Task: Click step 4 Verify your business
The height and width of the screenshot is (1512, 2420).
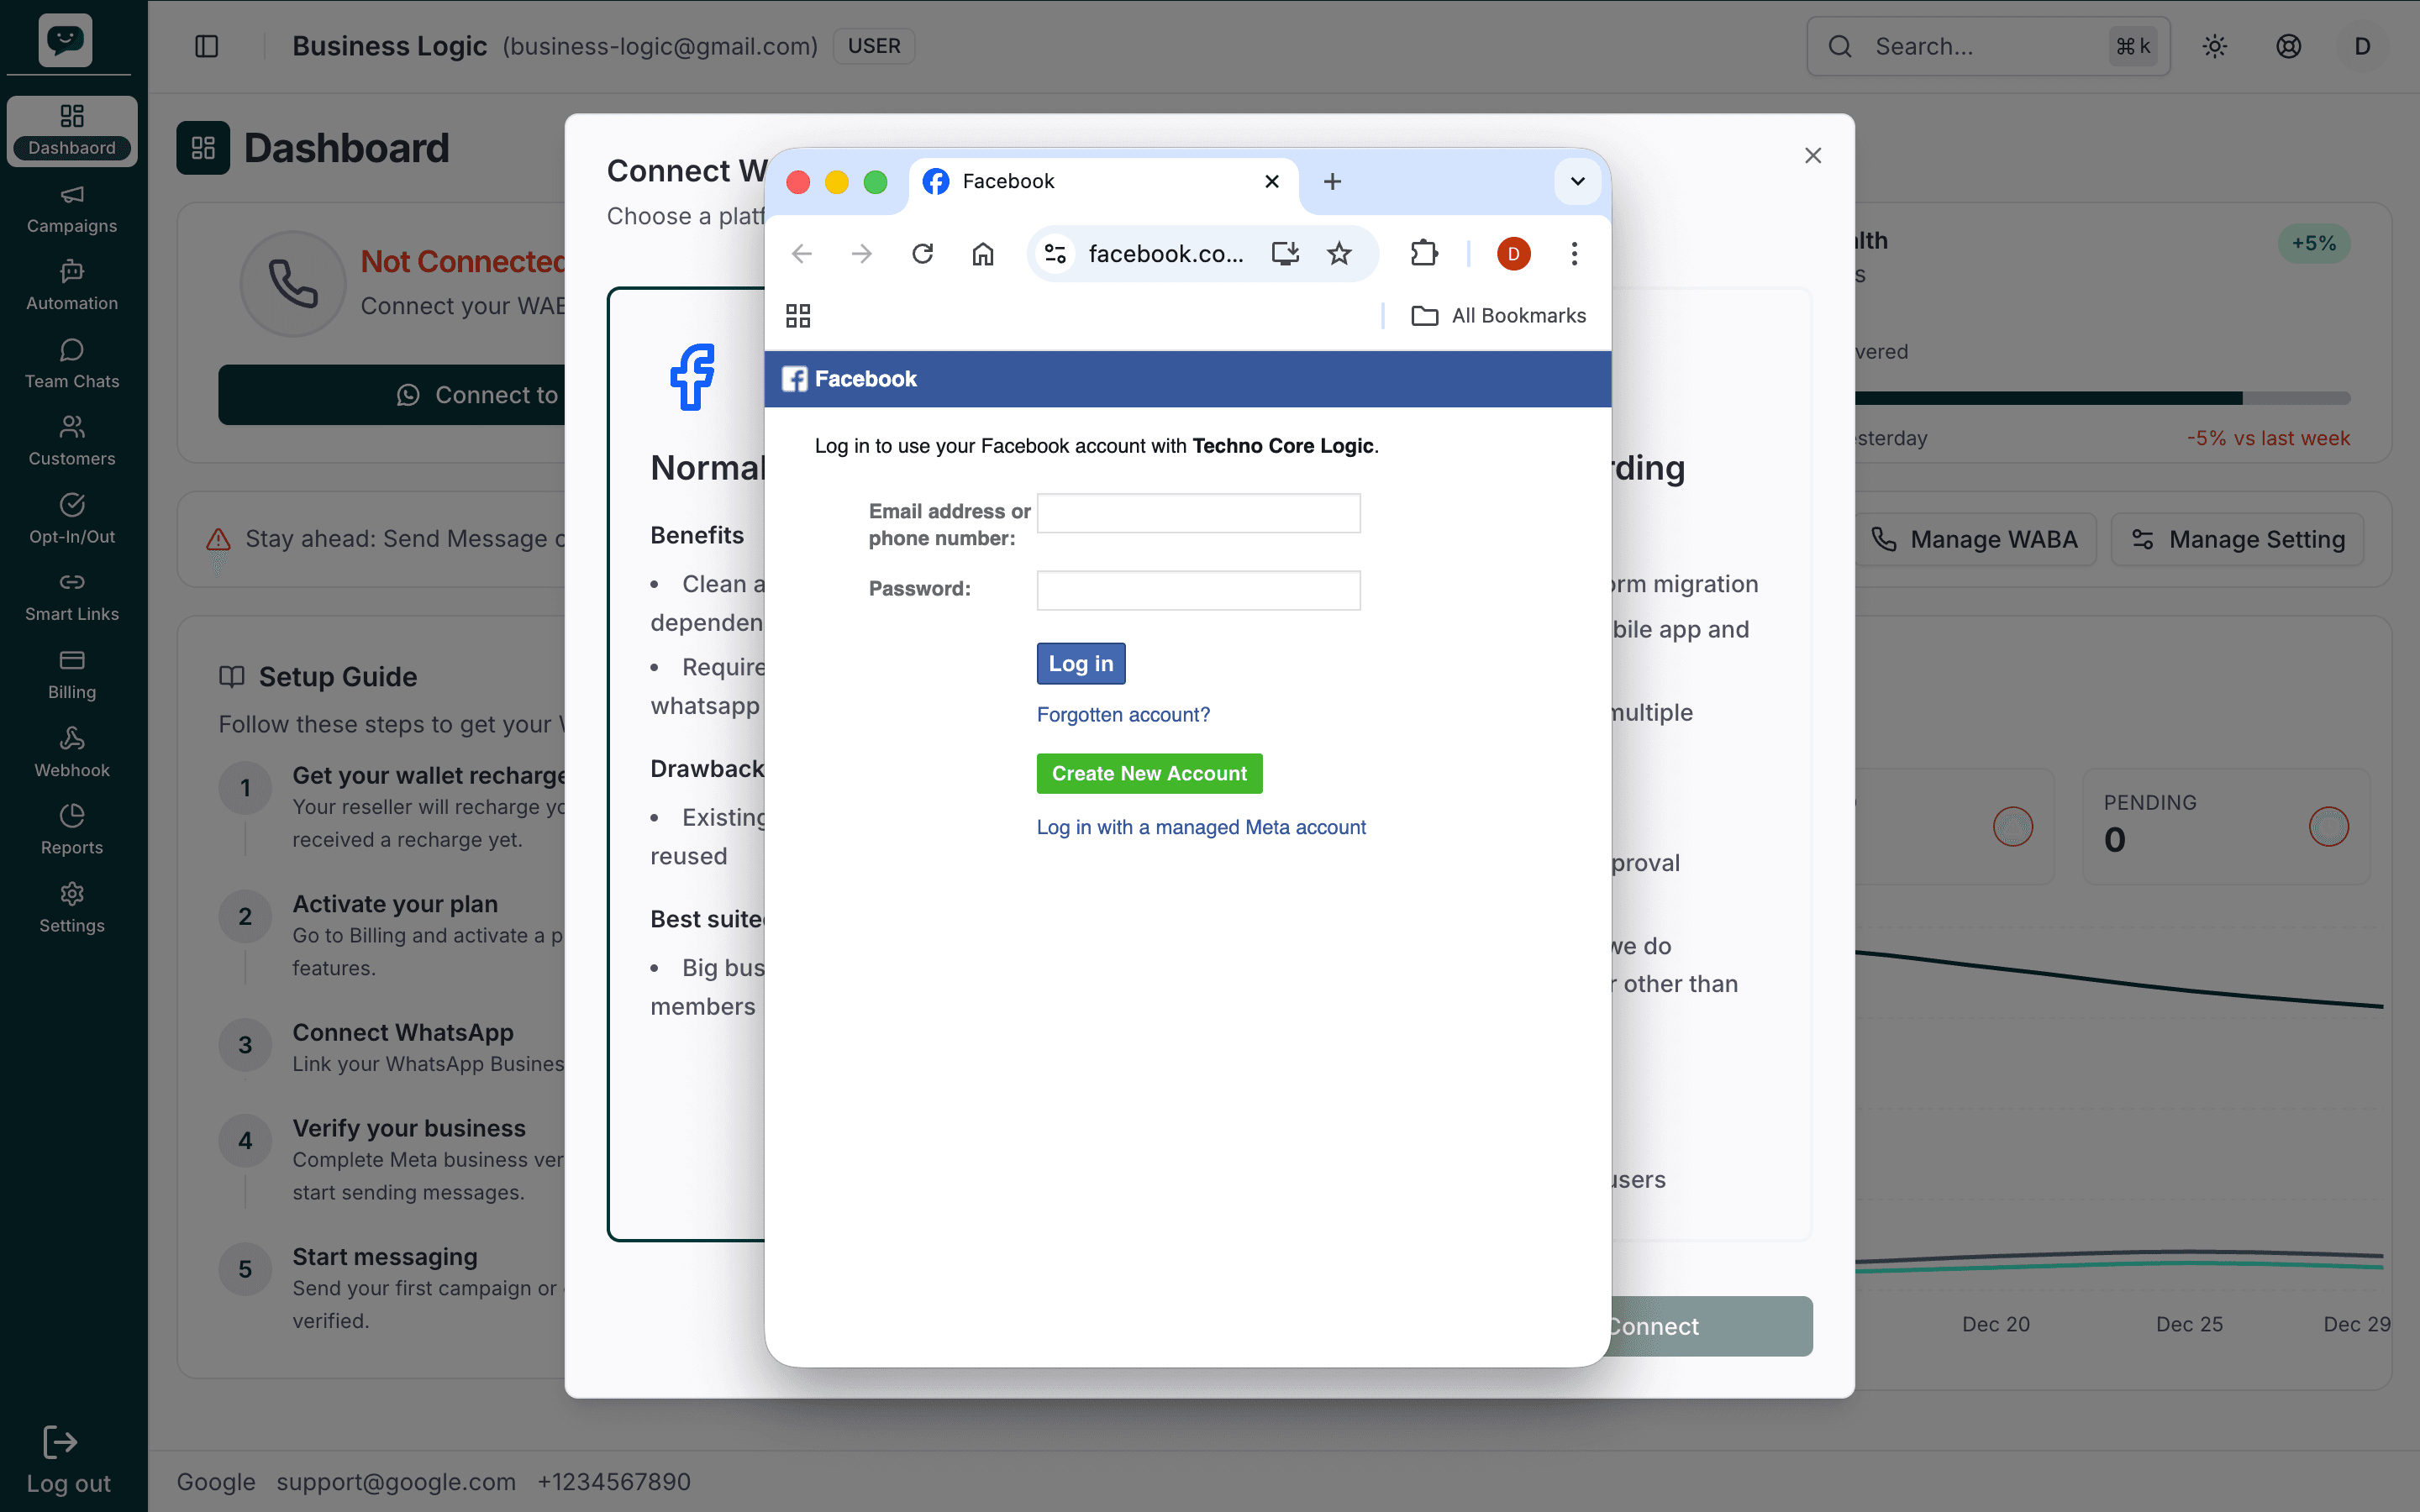Action: point(409,1128)
